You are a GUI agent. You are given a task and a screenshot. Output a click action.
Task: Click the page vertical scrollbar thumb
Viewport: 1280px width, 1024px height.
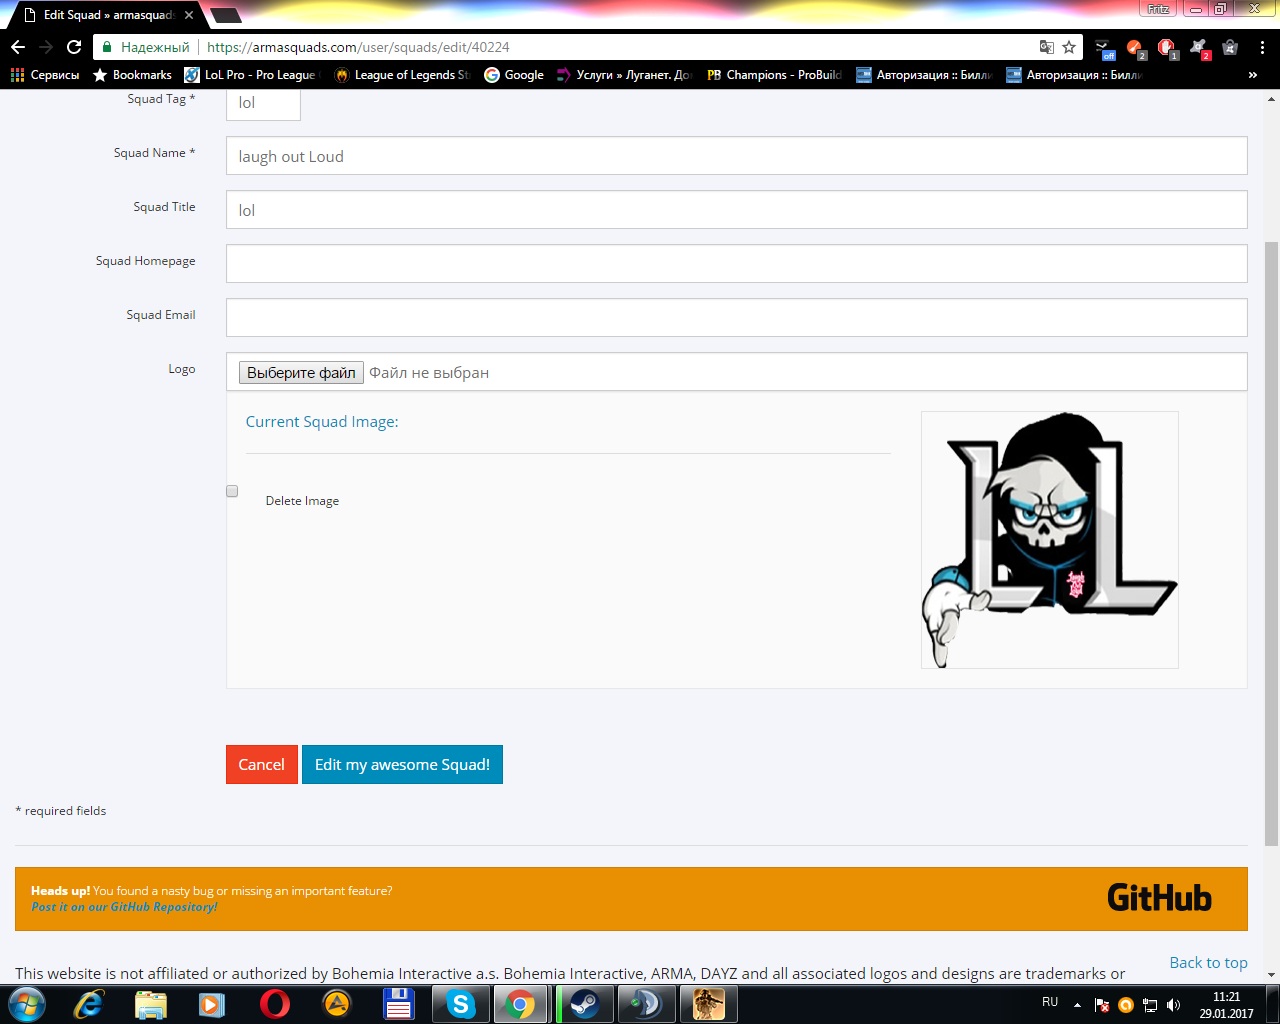tap(1272, 545)
